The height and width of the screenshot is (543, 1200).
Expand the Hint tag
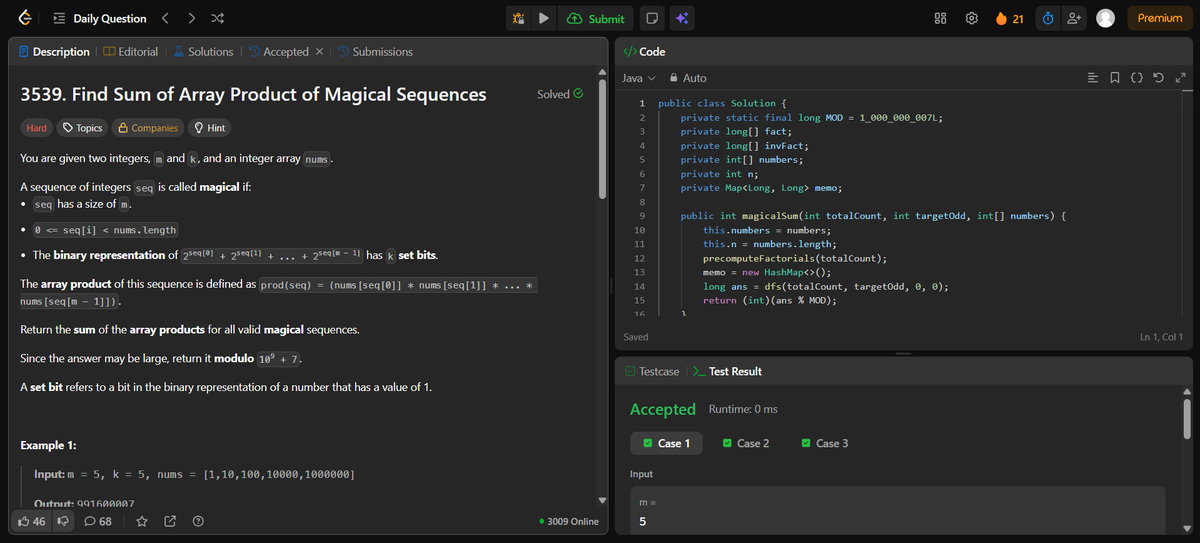pos(209,128)
